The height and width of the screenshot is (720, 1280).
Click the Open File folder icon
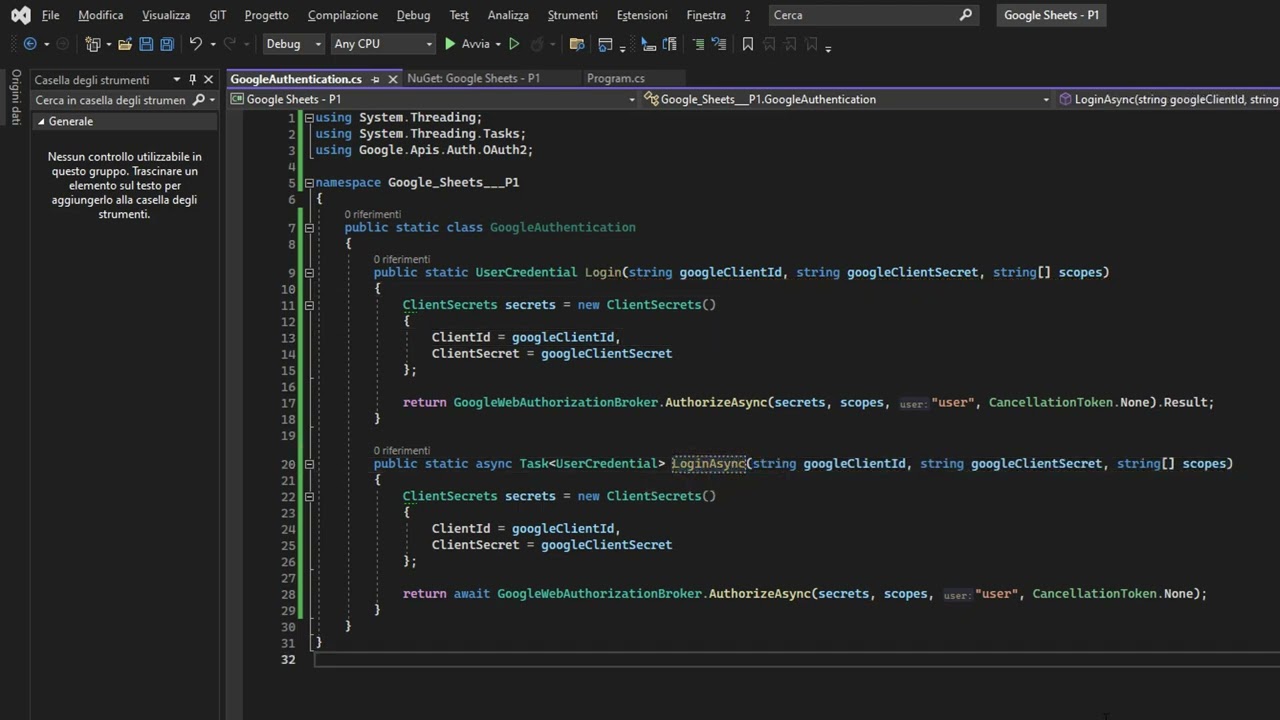pos(125,44)
